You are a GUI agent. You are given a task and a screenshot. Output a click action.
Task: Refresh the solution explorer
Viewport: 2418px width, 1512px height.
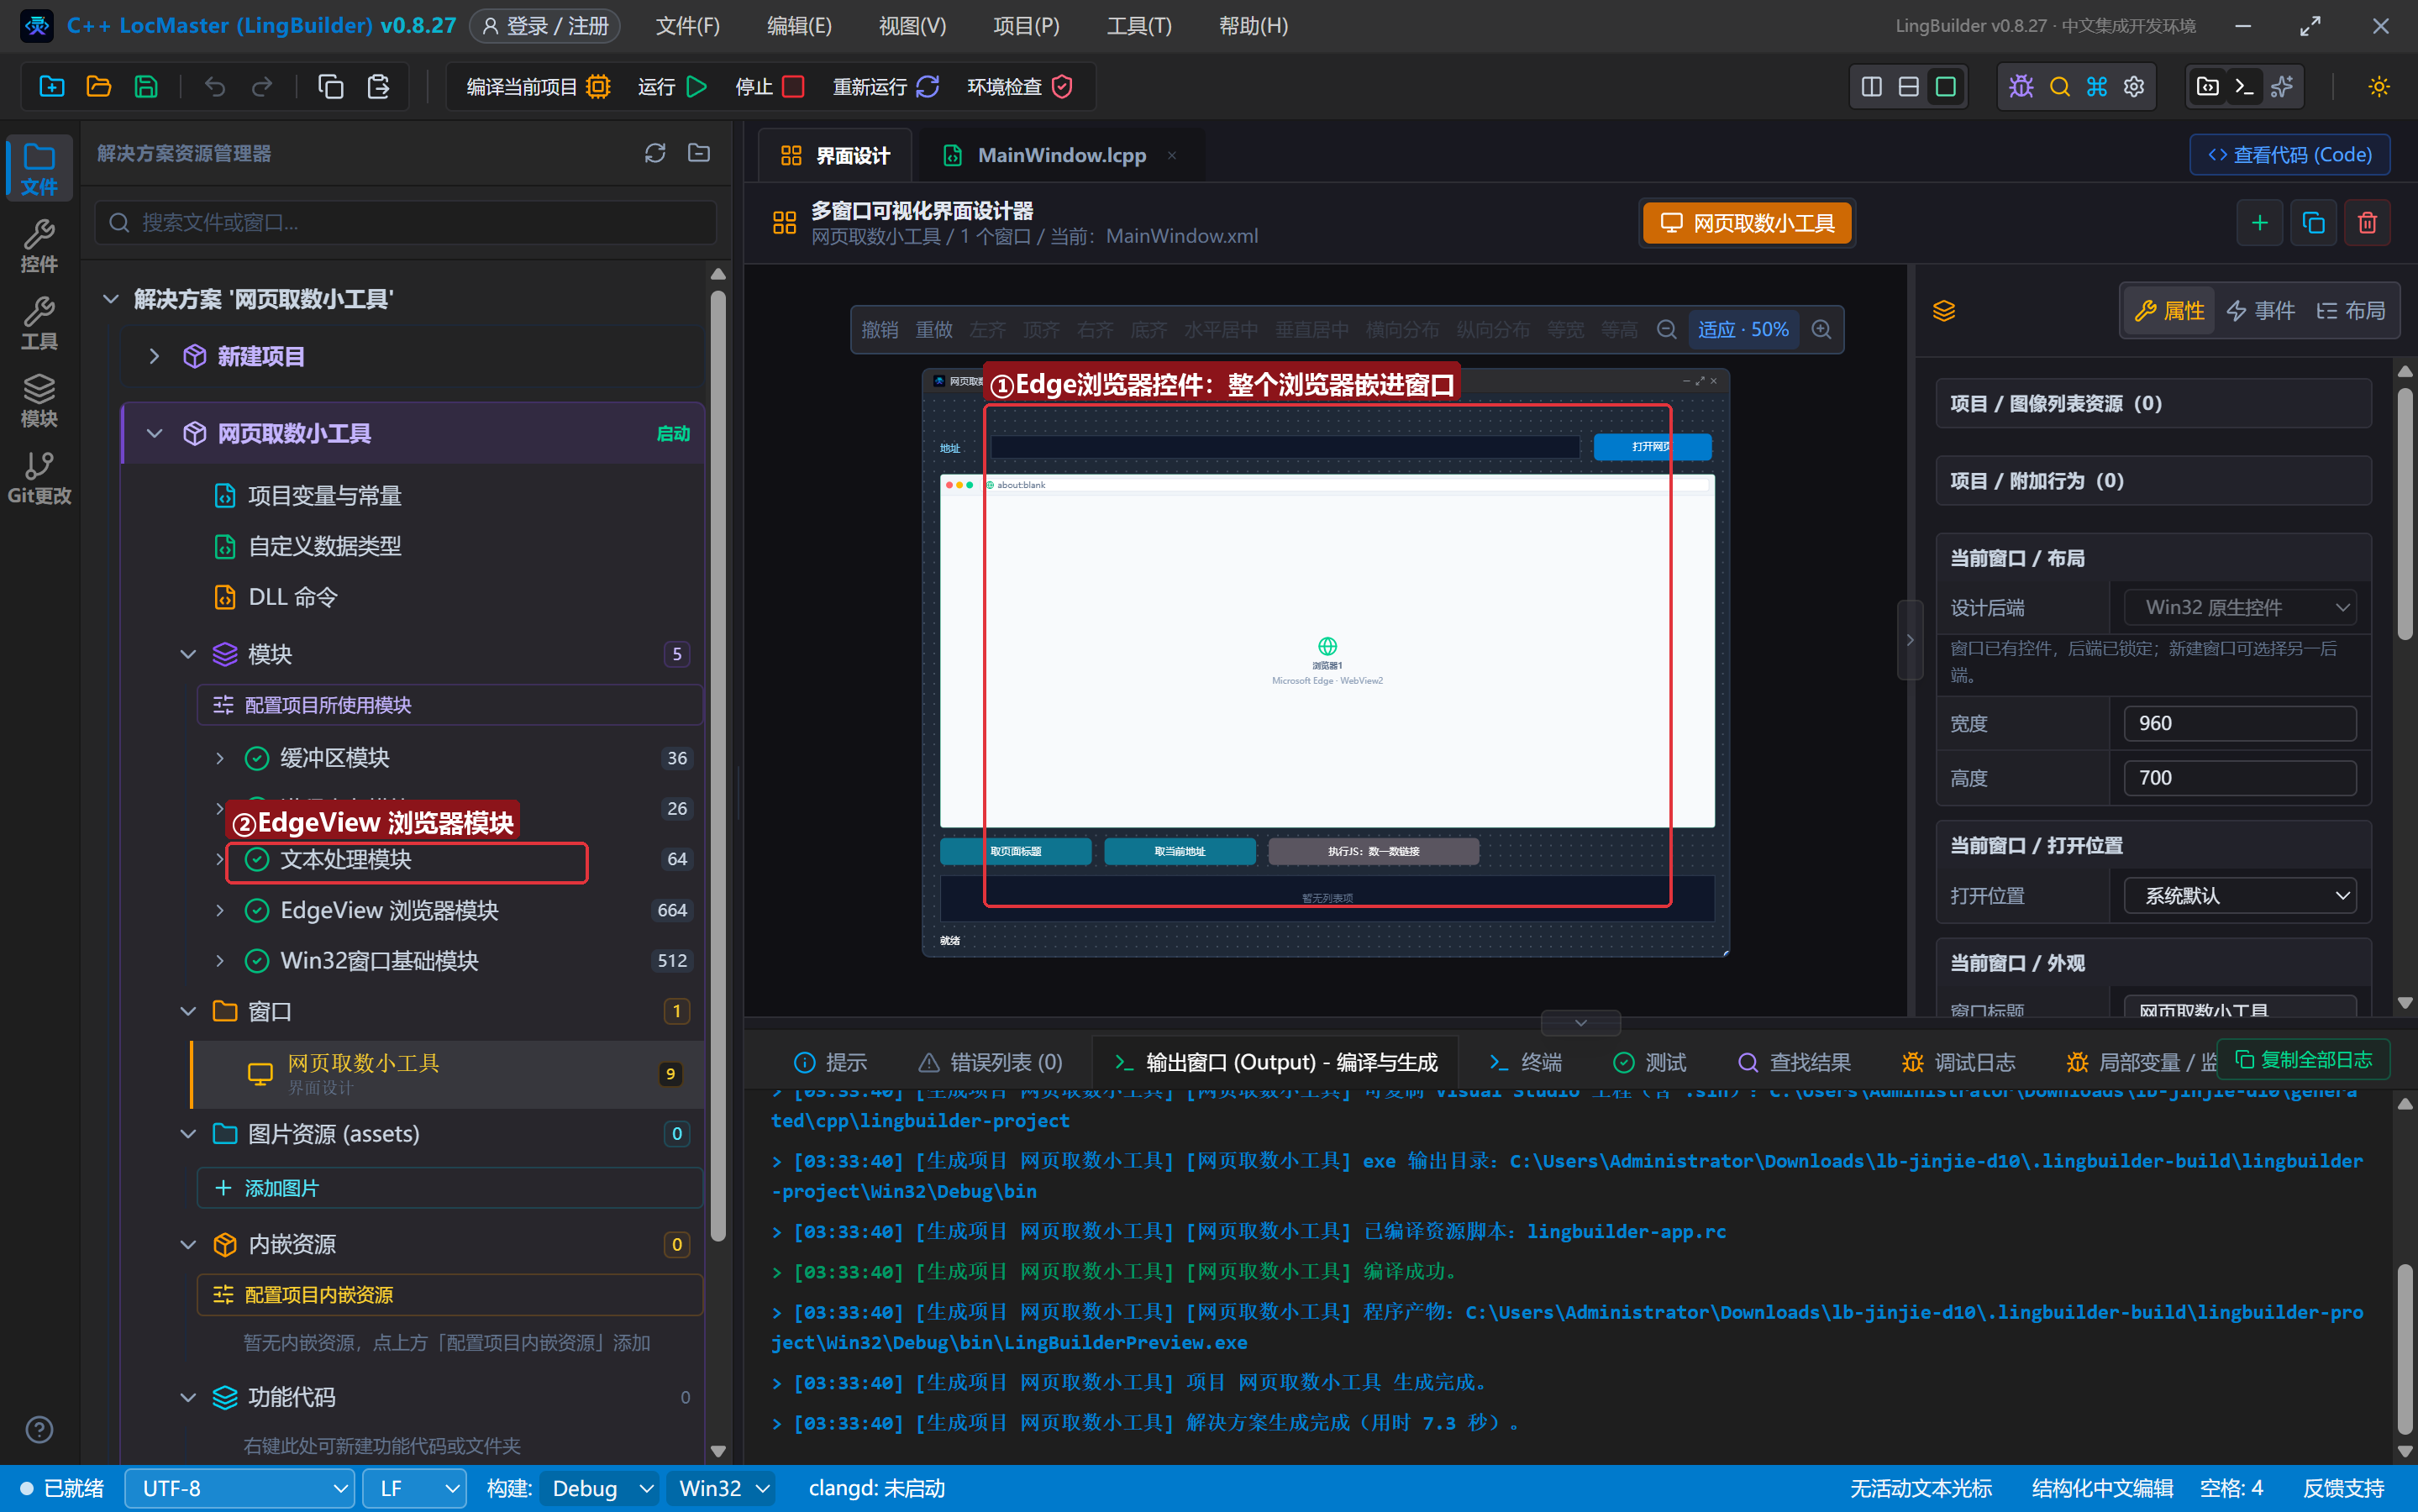tap(655, 153)
